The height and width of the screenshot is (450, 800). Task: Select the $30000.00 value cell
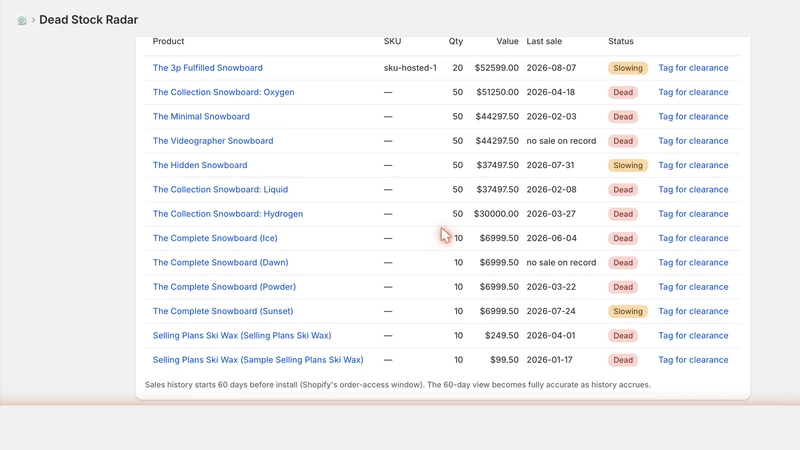pos(496,214)
